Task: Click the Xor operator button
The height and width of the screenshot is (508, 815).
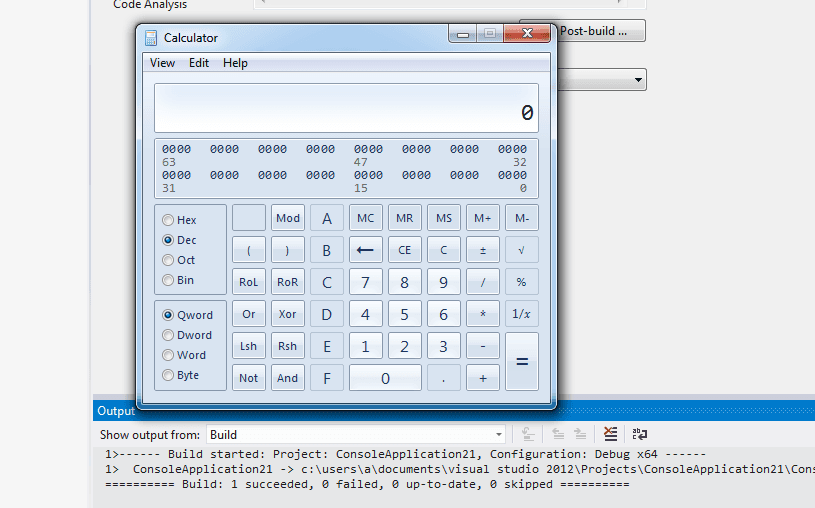Action: (x=287, y=314)
